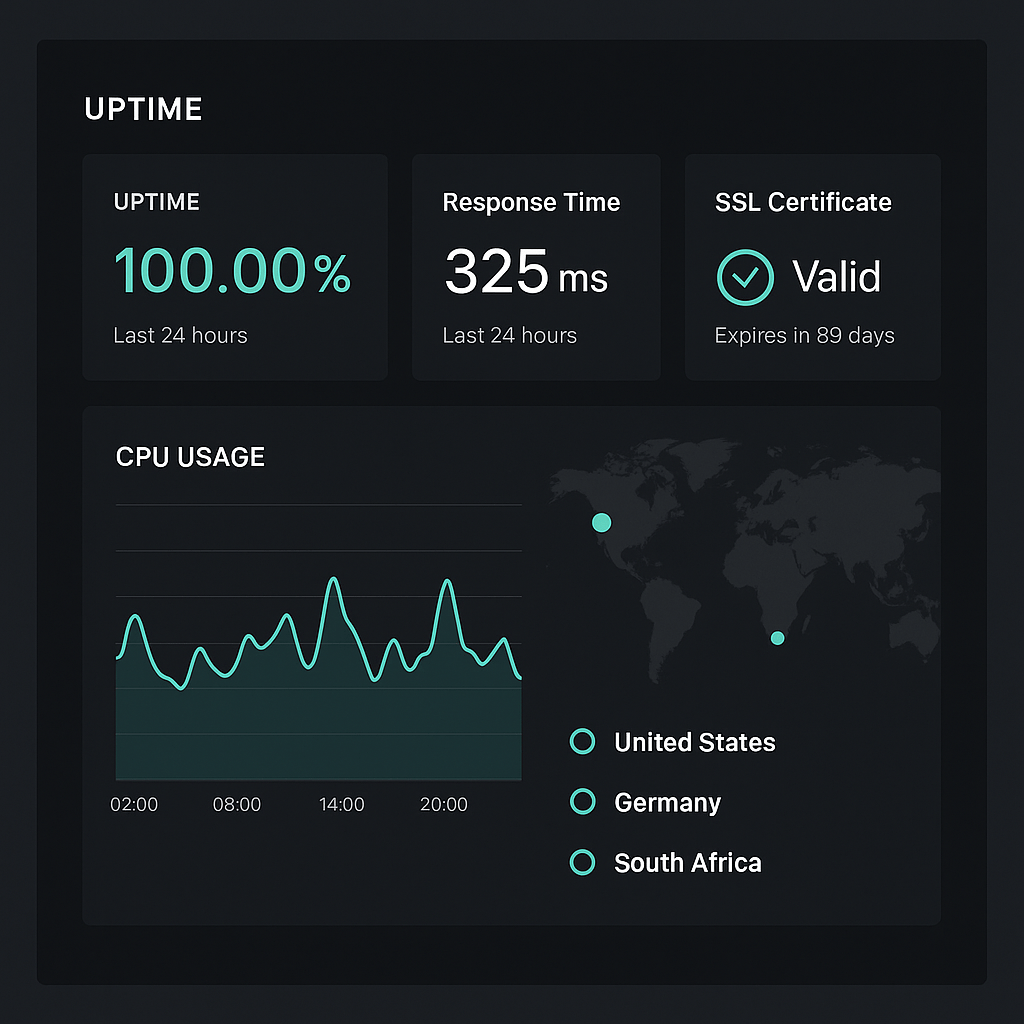Click the SSL Certificate card title
Screen dimensions: 1024x1024
pyautogui.click(x=803, y=202)
